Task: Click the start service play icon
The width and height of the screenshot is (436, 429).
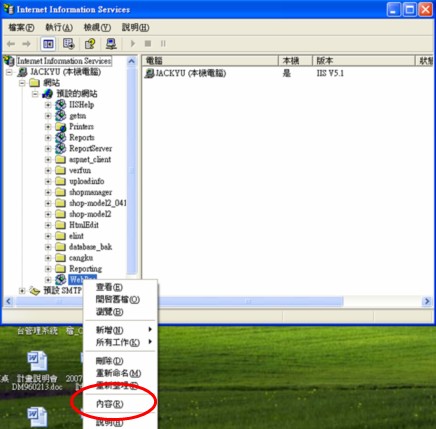Action: pos(133,44)
